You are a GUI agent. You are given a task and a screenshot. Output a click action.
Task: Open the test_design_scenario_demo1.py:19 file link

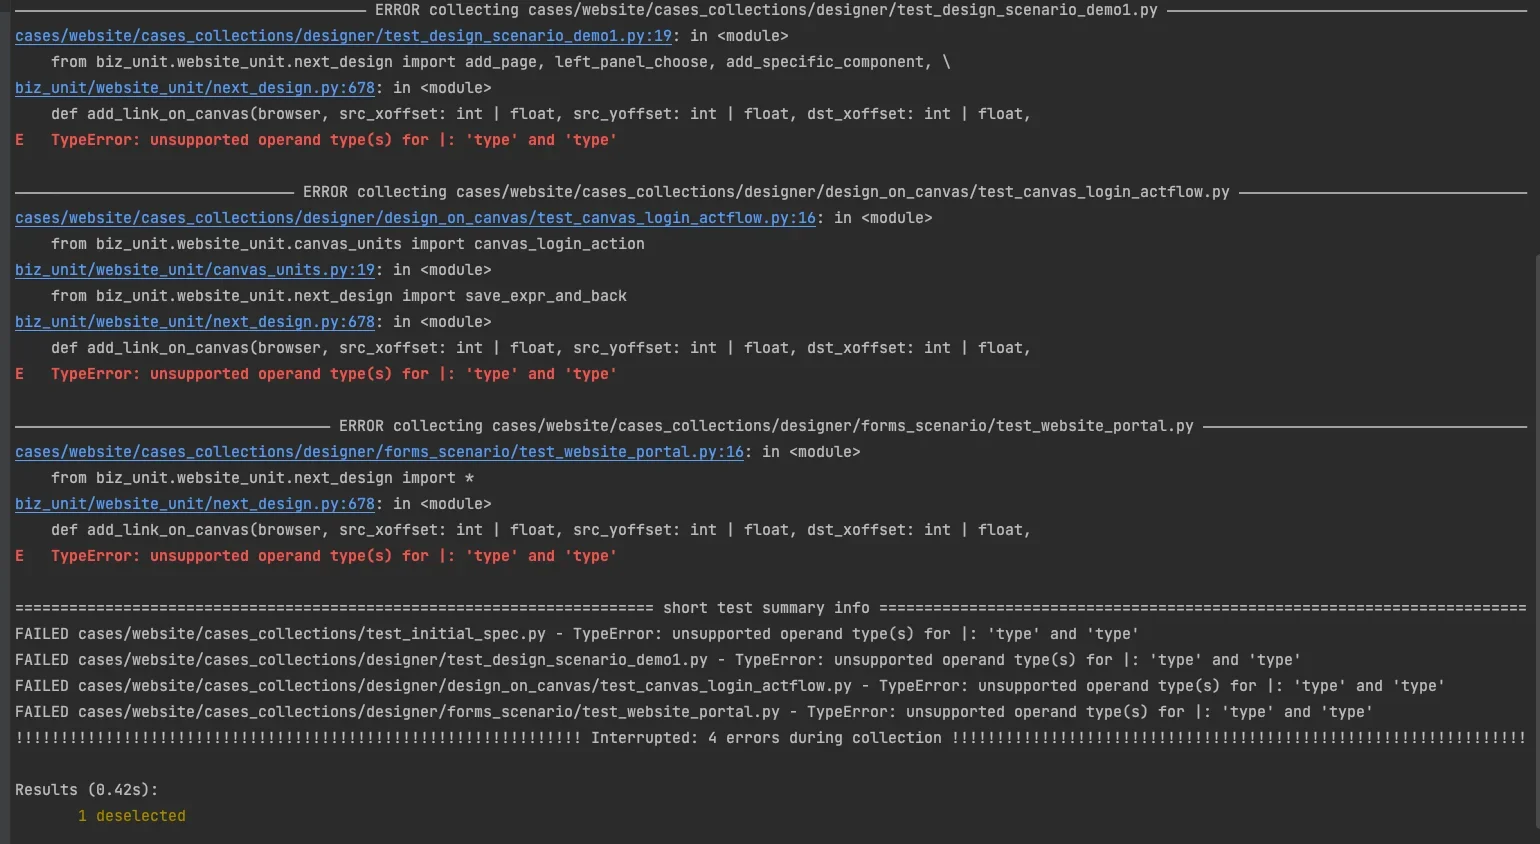[x=343, y=36]
